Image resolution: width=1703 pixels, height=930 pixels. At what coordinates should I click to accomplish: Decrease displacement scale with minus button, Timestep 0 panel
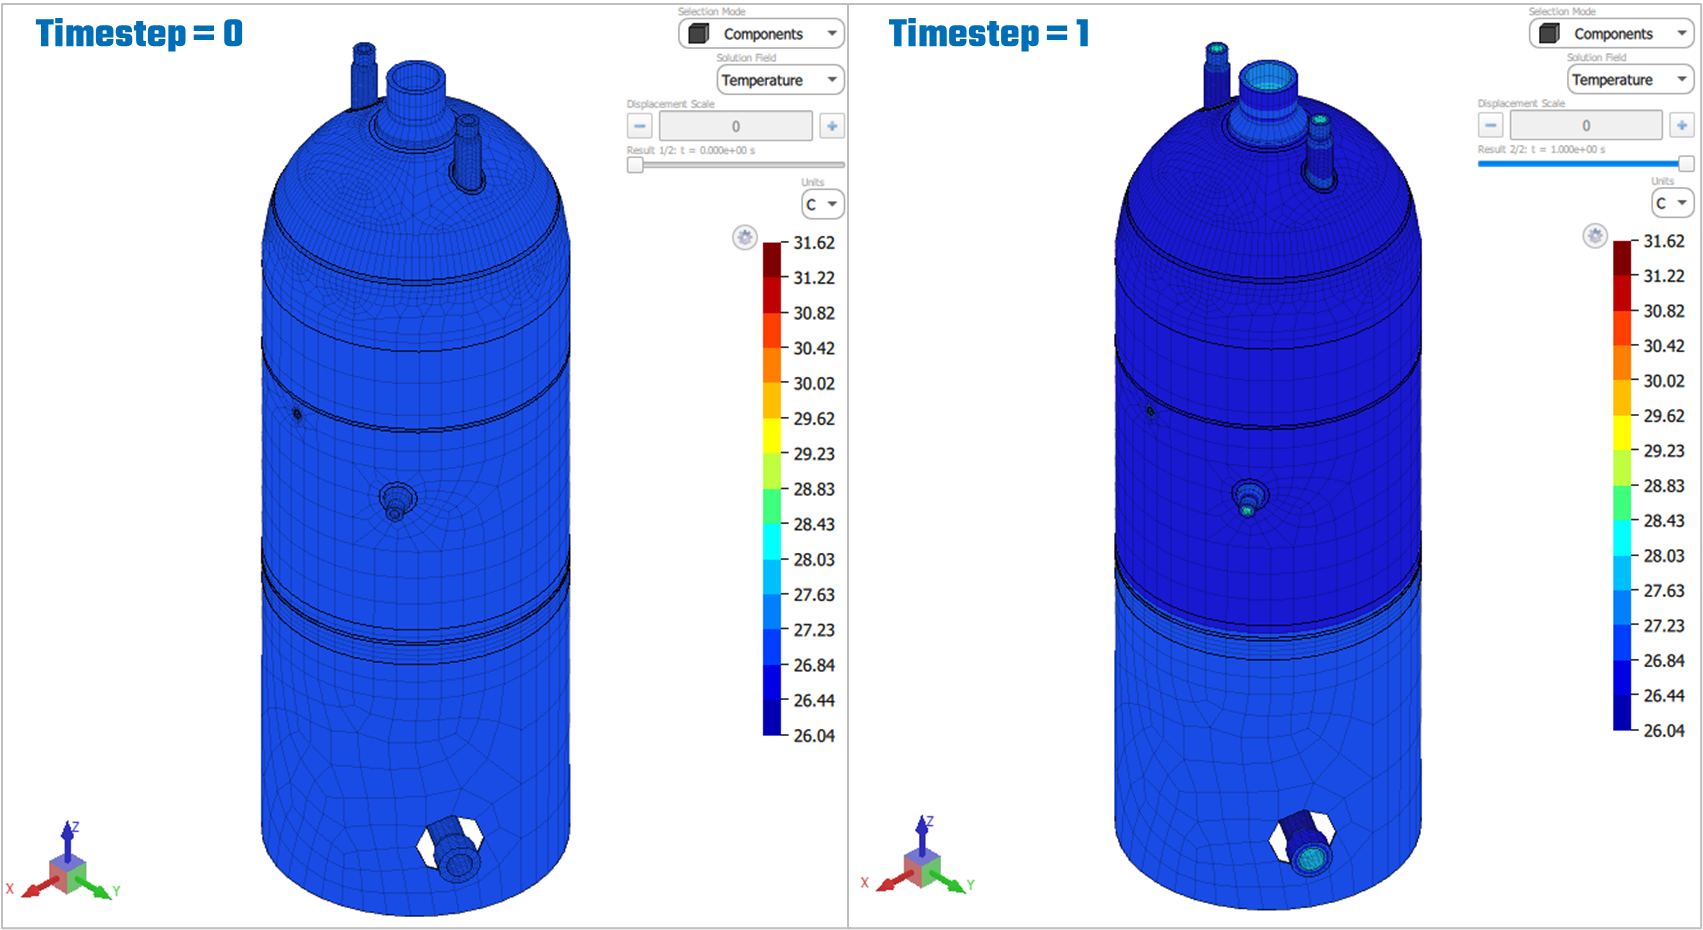pos(640,126)
